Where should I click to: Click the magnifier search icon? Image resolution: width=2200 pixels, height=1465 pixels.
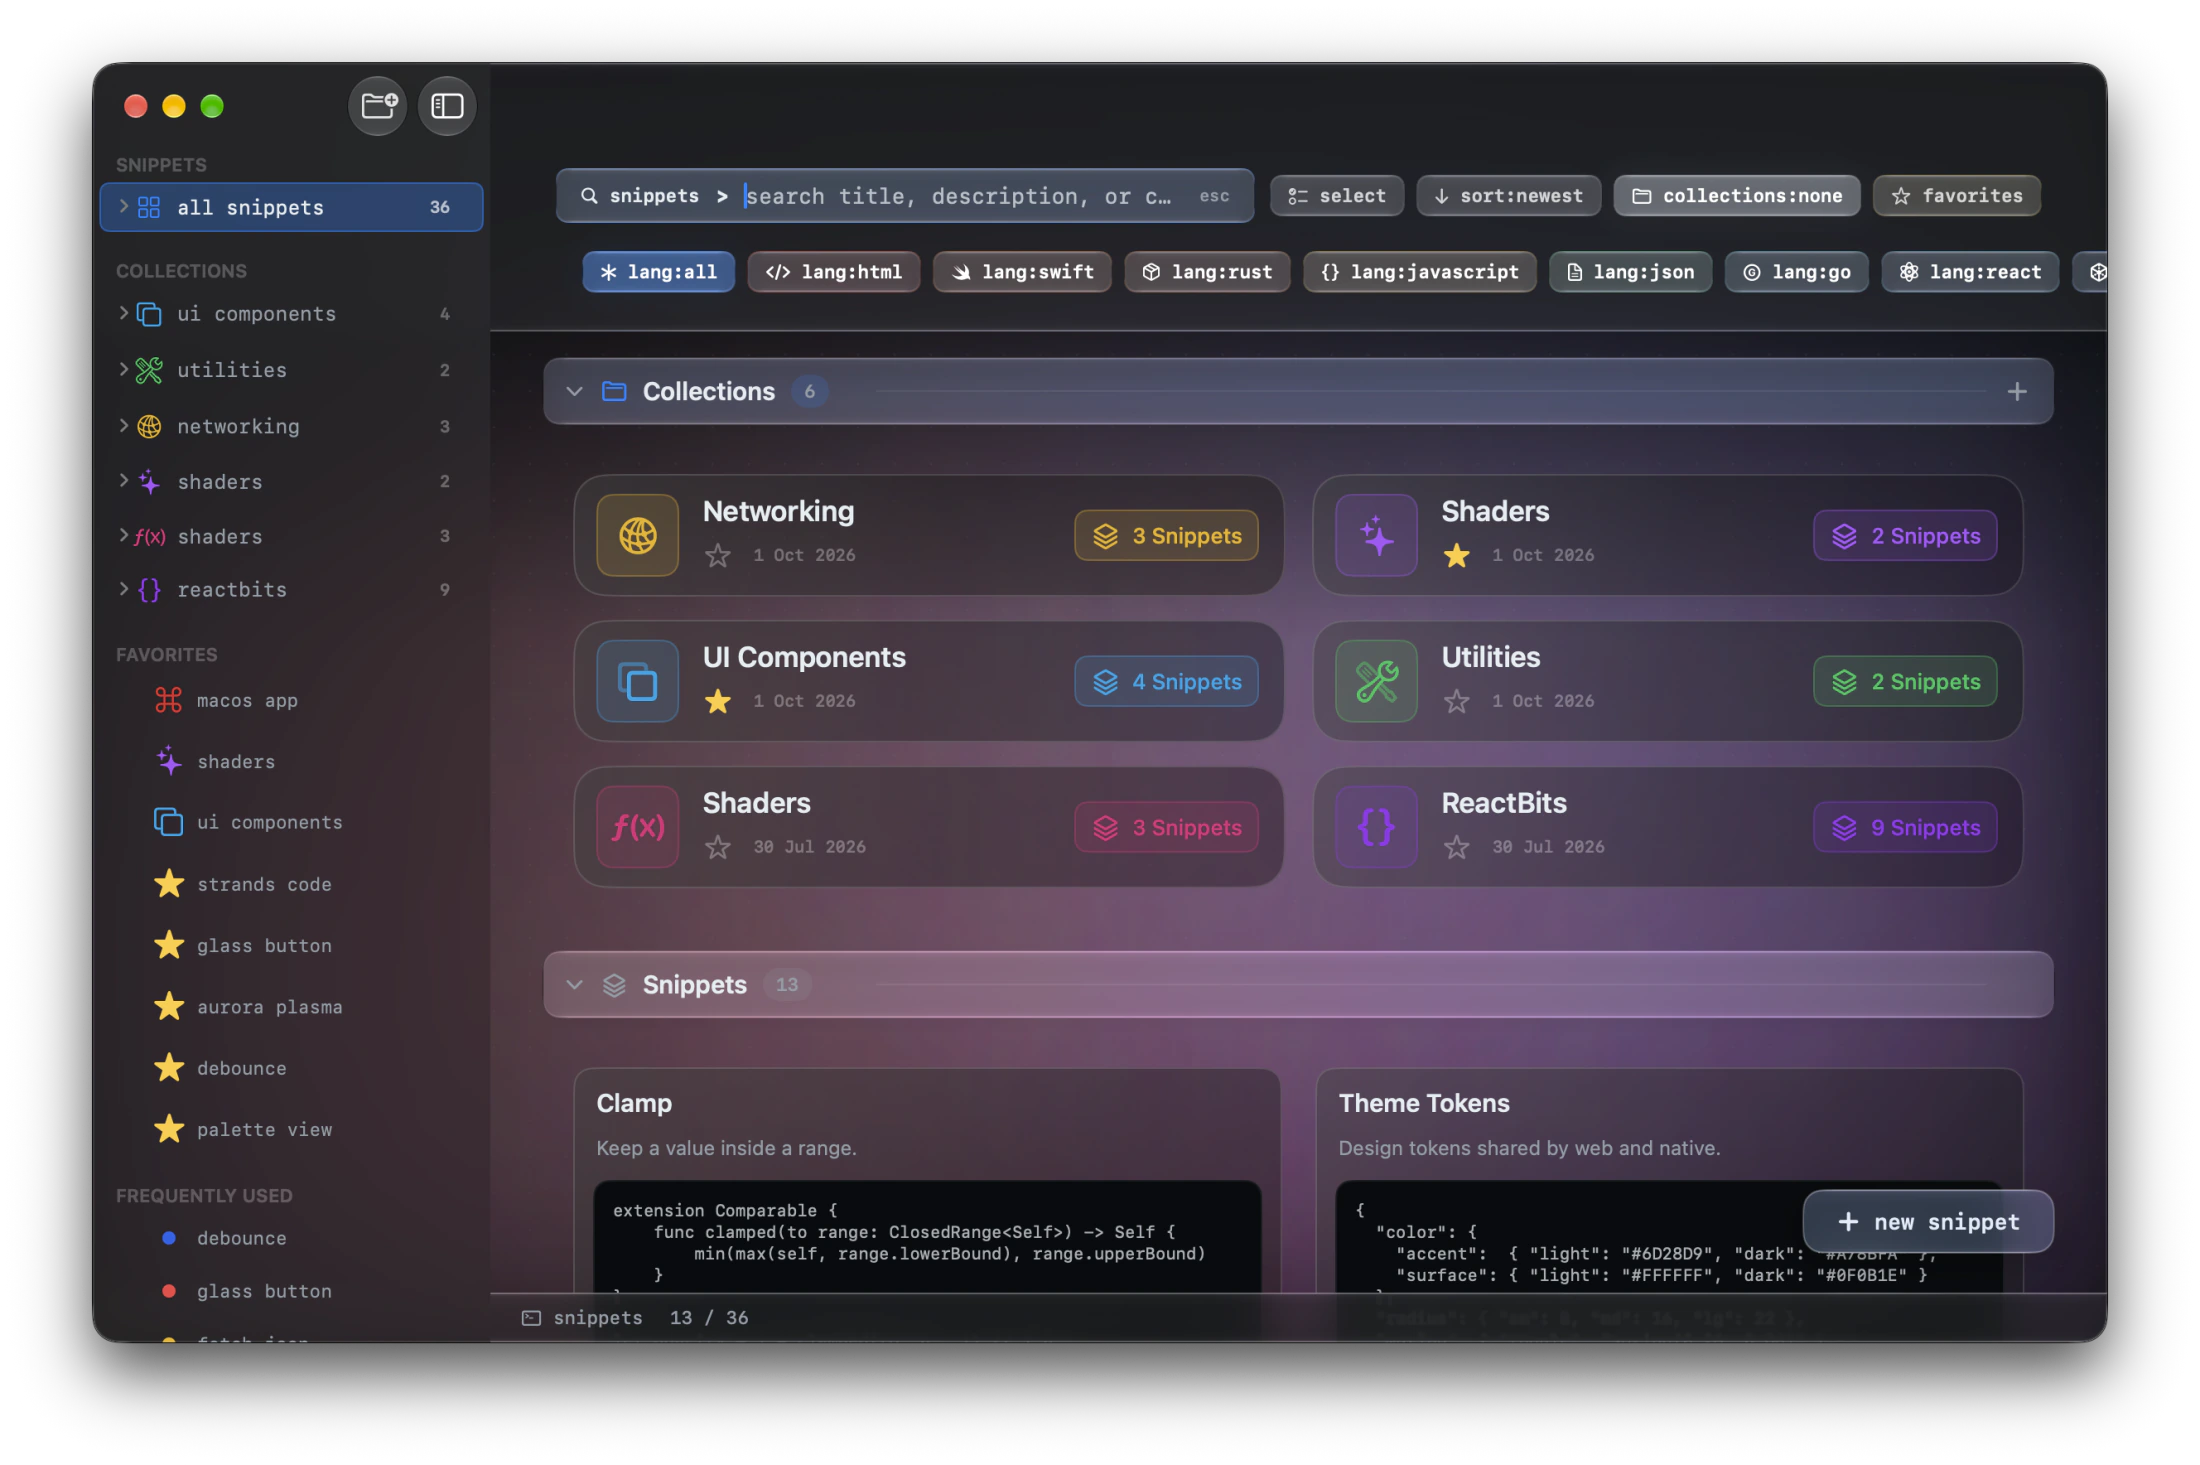click(590, 196)
